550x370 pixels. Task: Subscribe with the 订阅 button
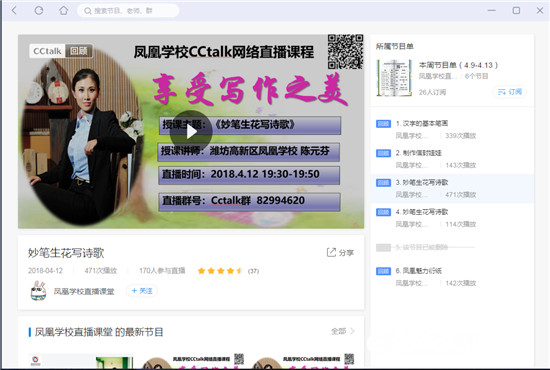510,92
